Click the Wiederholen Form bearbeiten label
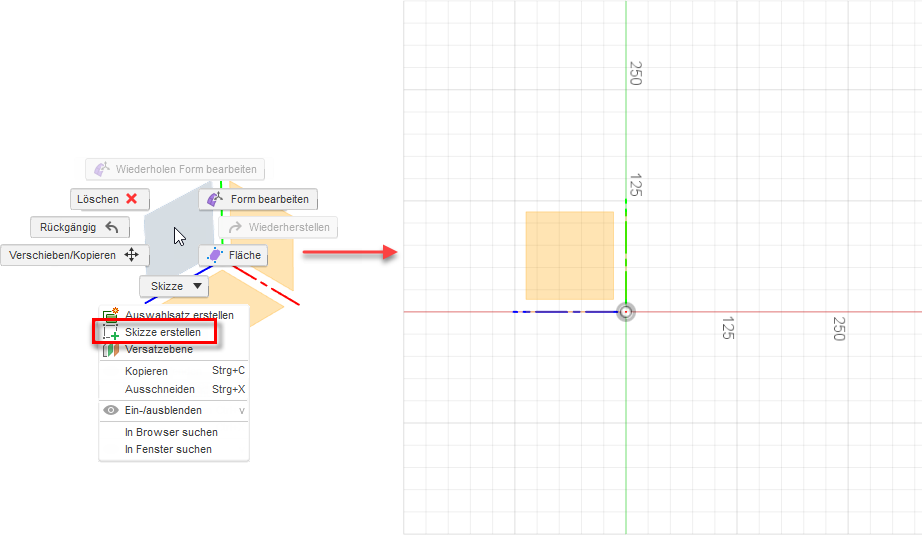Image resolution: width=922 pixels, height=535 pixels. (186, 169)
